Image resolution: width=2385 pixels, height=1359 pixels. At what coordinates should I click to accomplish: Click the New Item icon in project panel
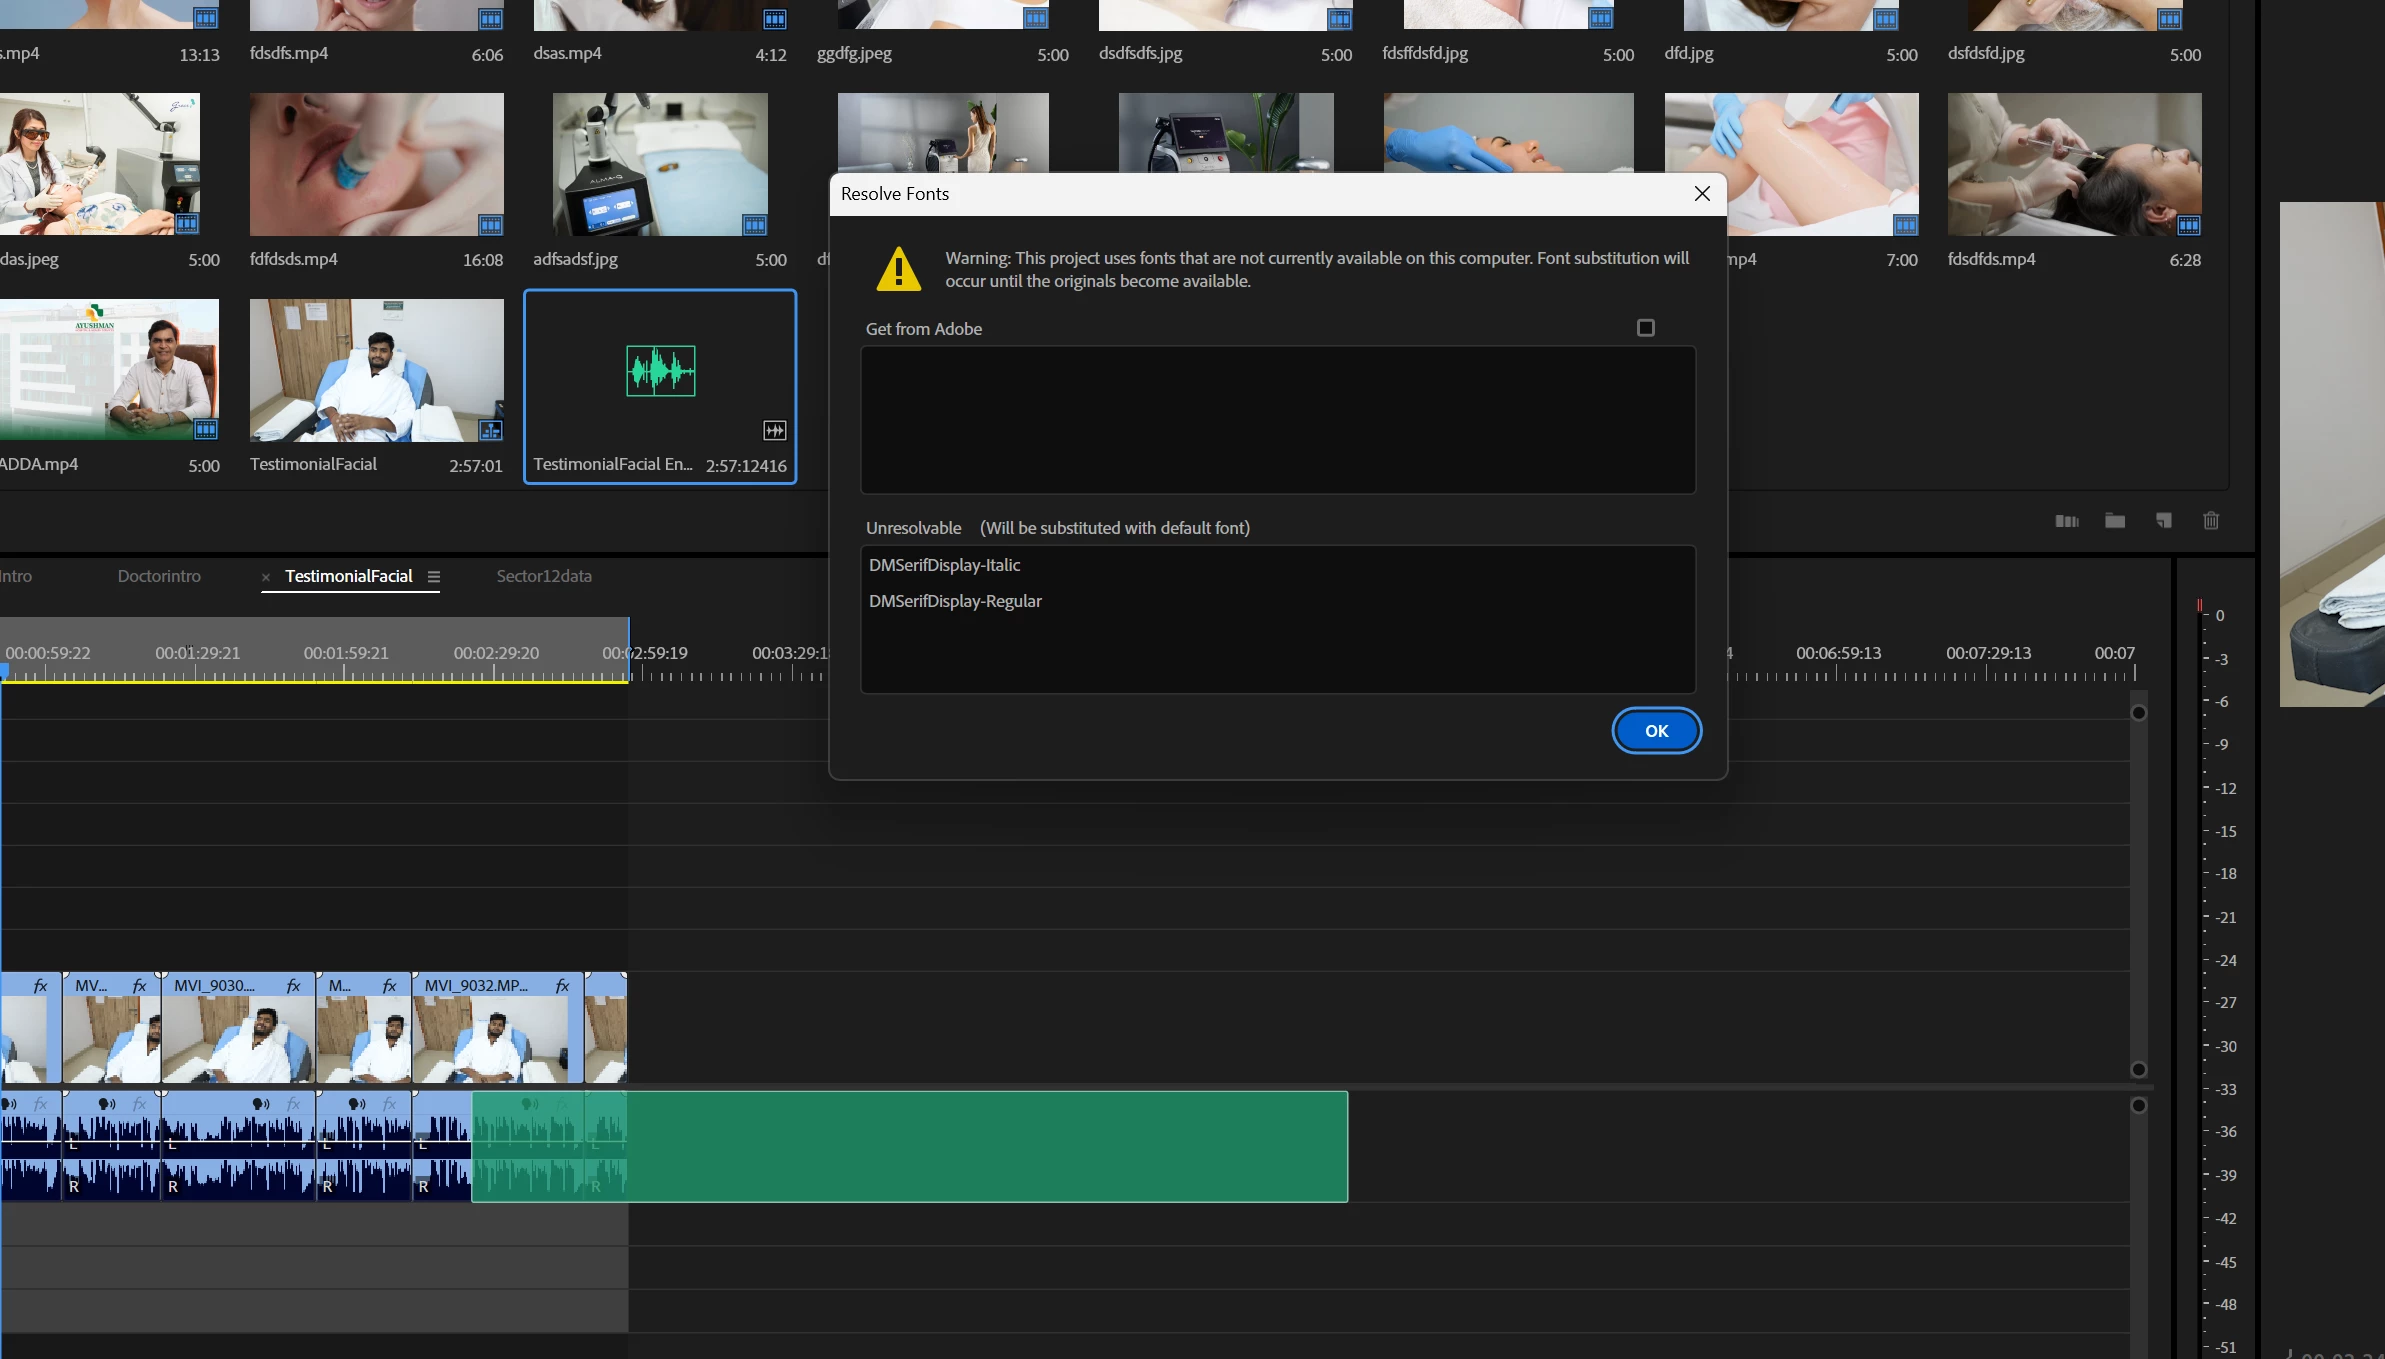click(2163, 521)
